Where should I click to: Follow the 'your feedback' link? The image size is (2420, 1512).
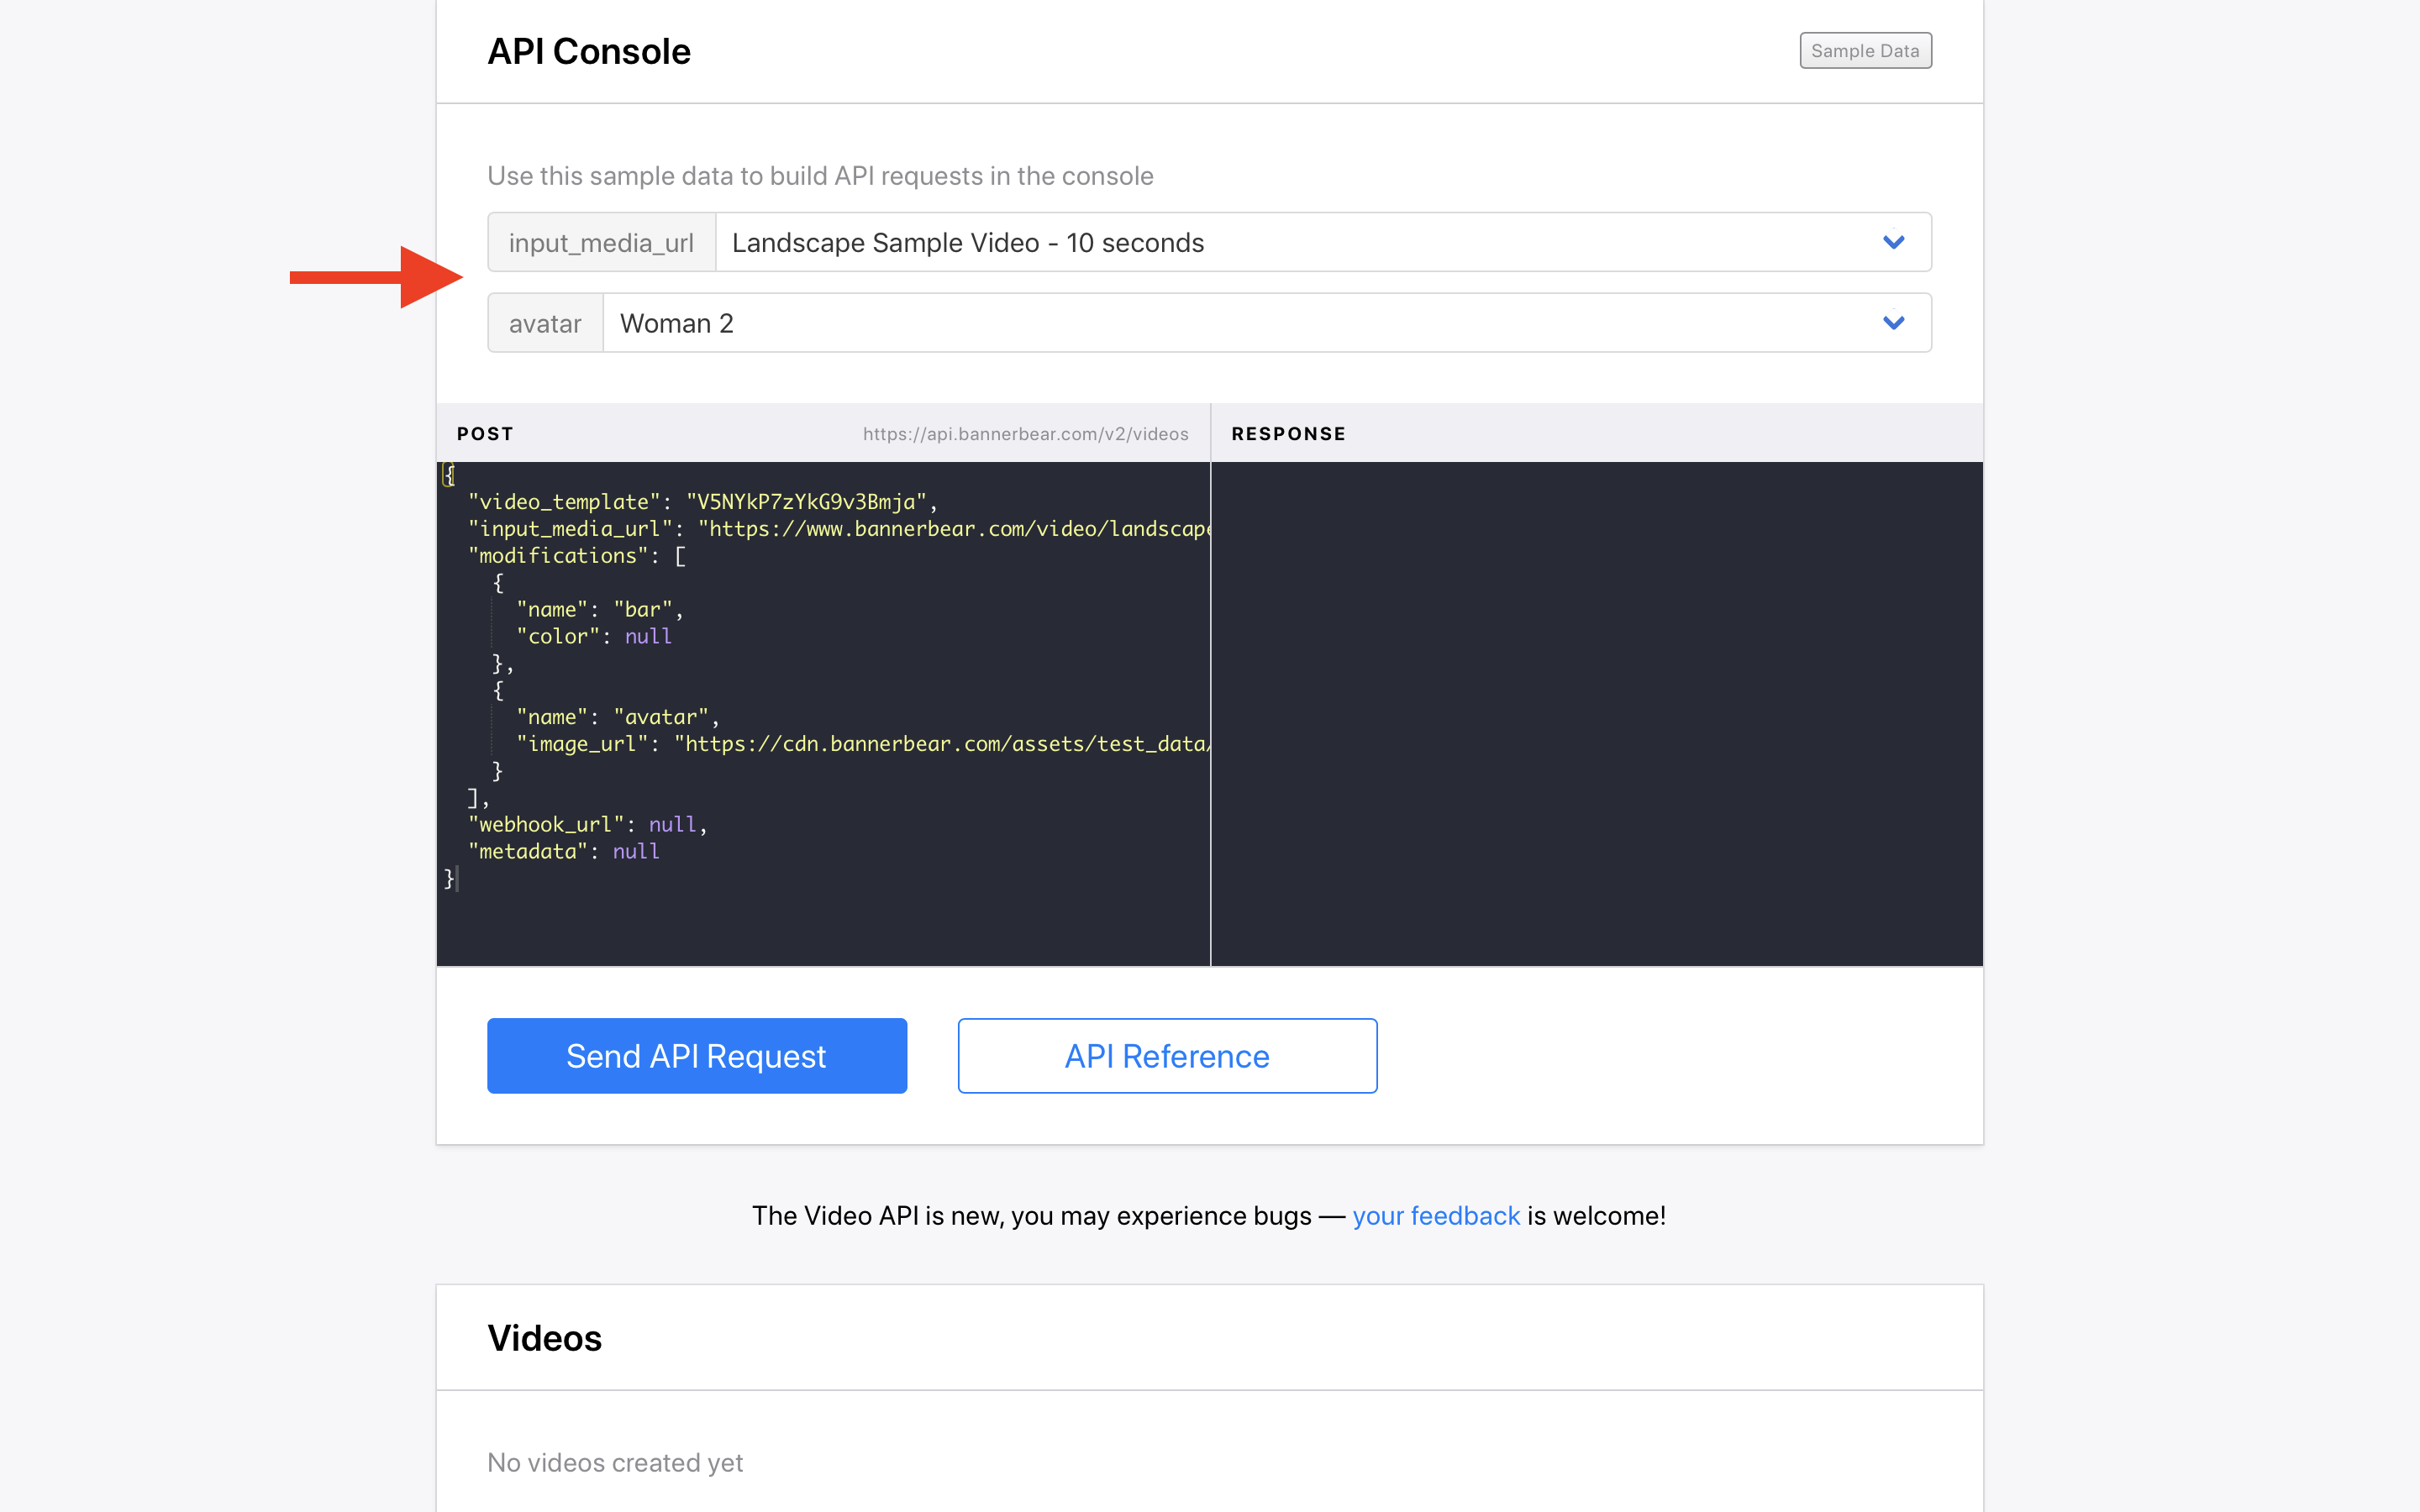point(1436,1216)
